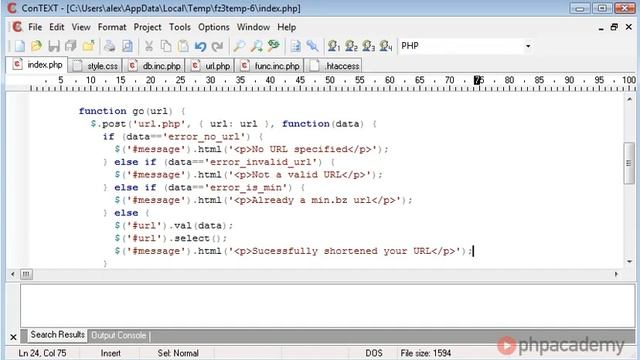The image size is (640, 360).
Task: Open the File menu
Action: (x=35, y=27)
